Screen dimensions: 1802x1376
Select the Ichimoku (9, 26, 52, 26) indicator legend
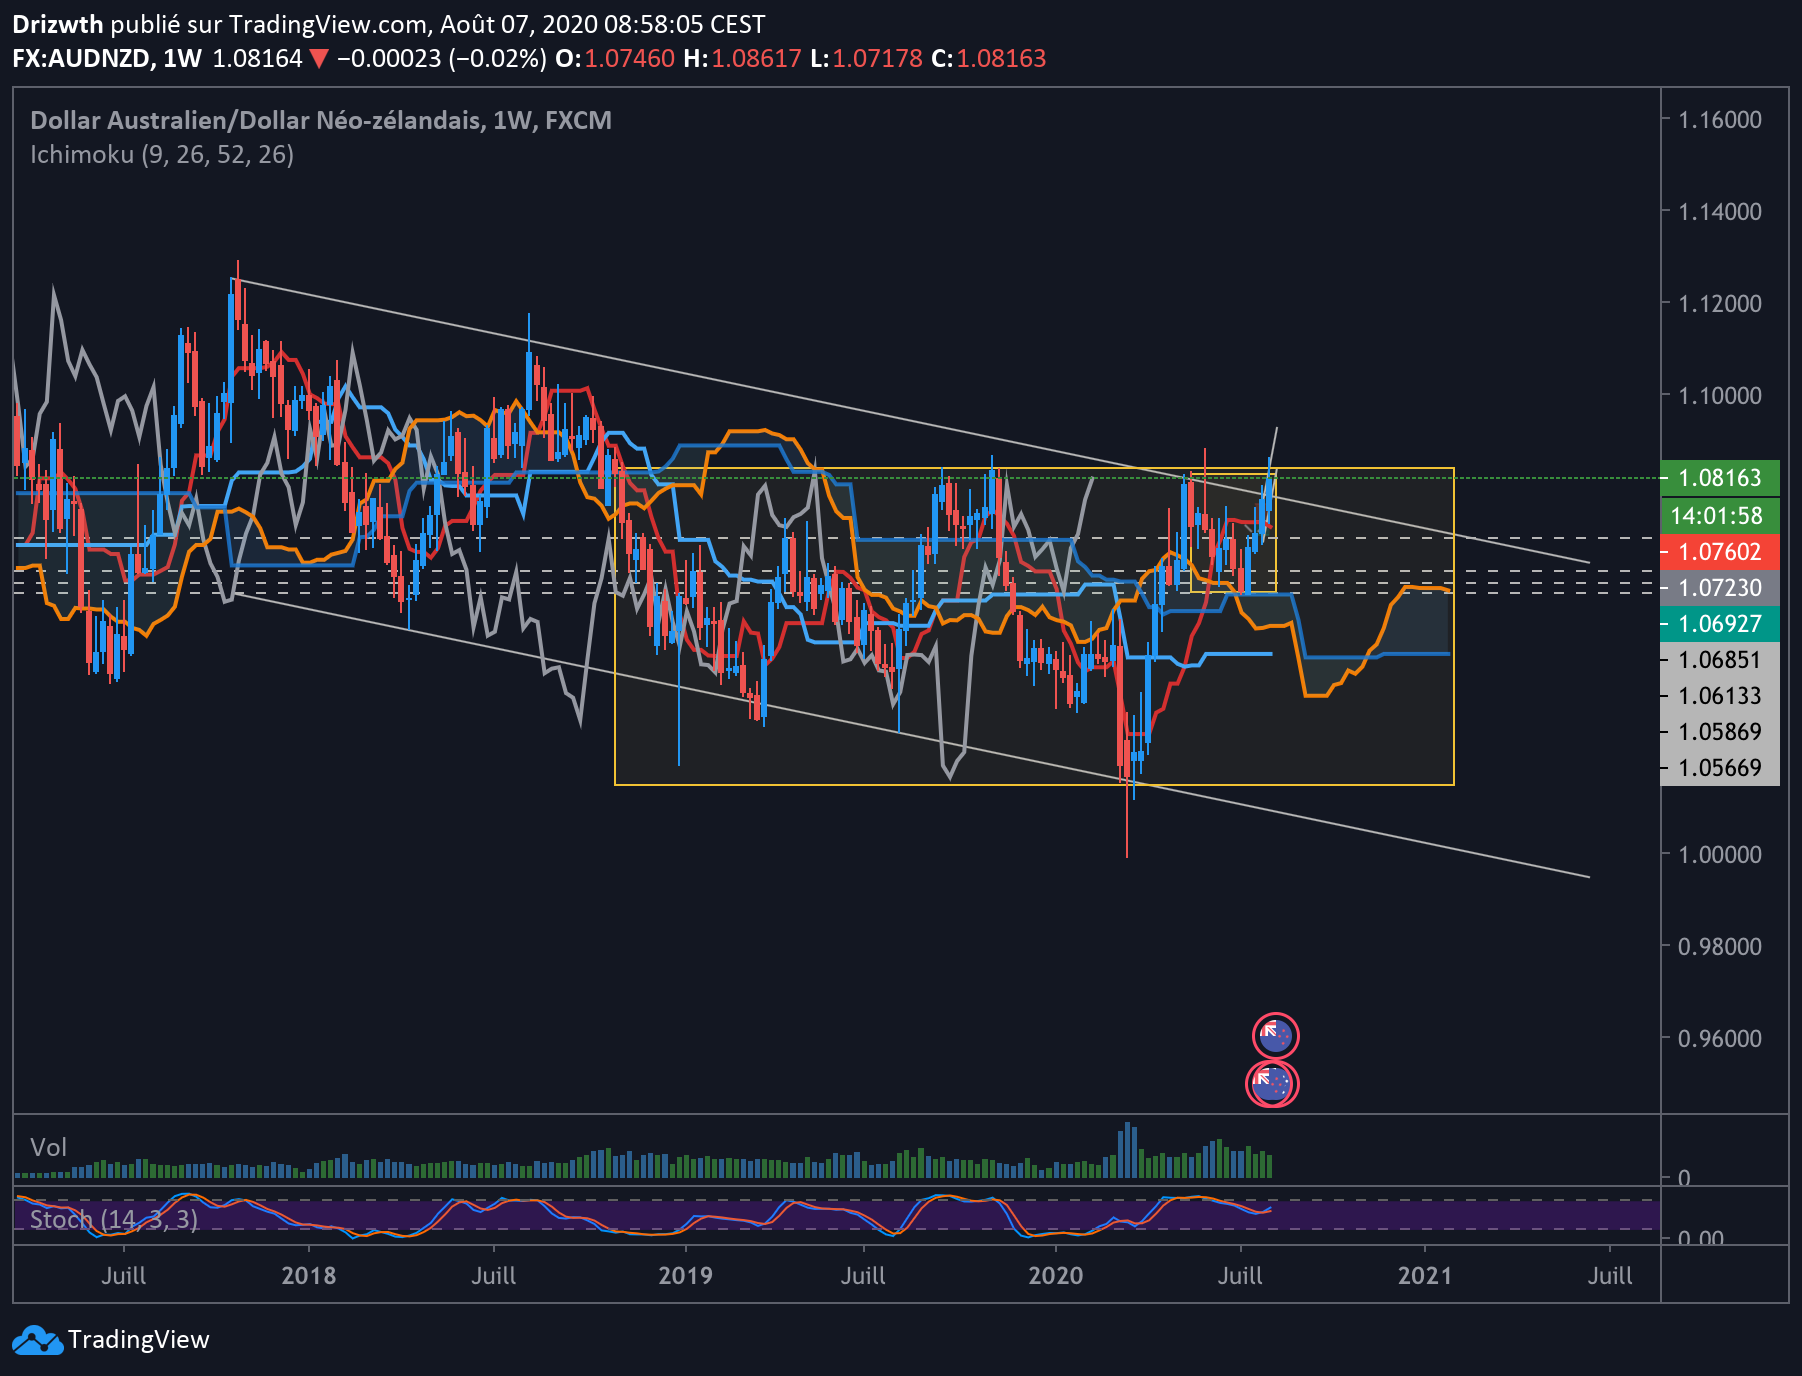click(162, 155)
